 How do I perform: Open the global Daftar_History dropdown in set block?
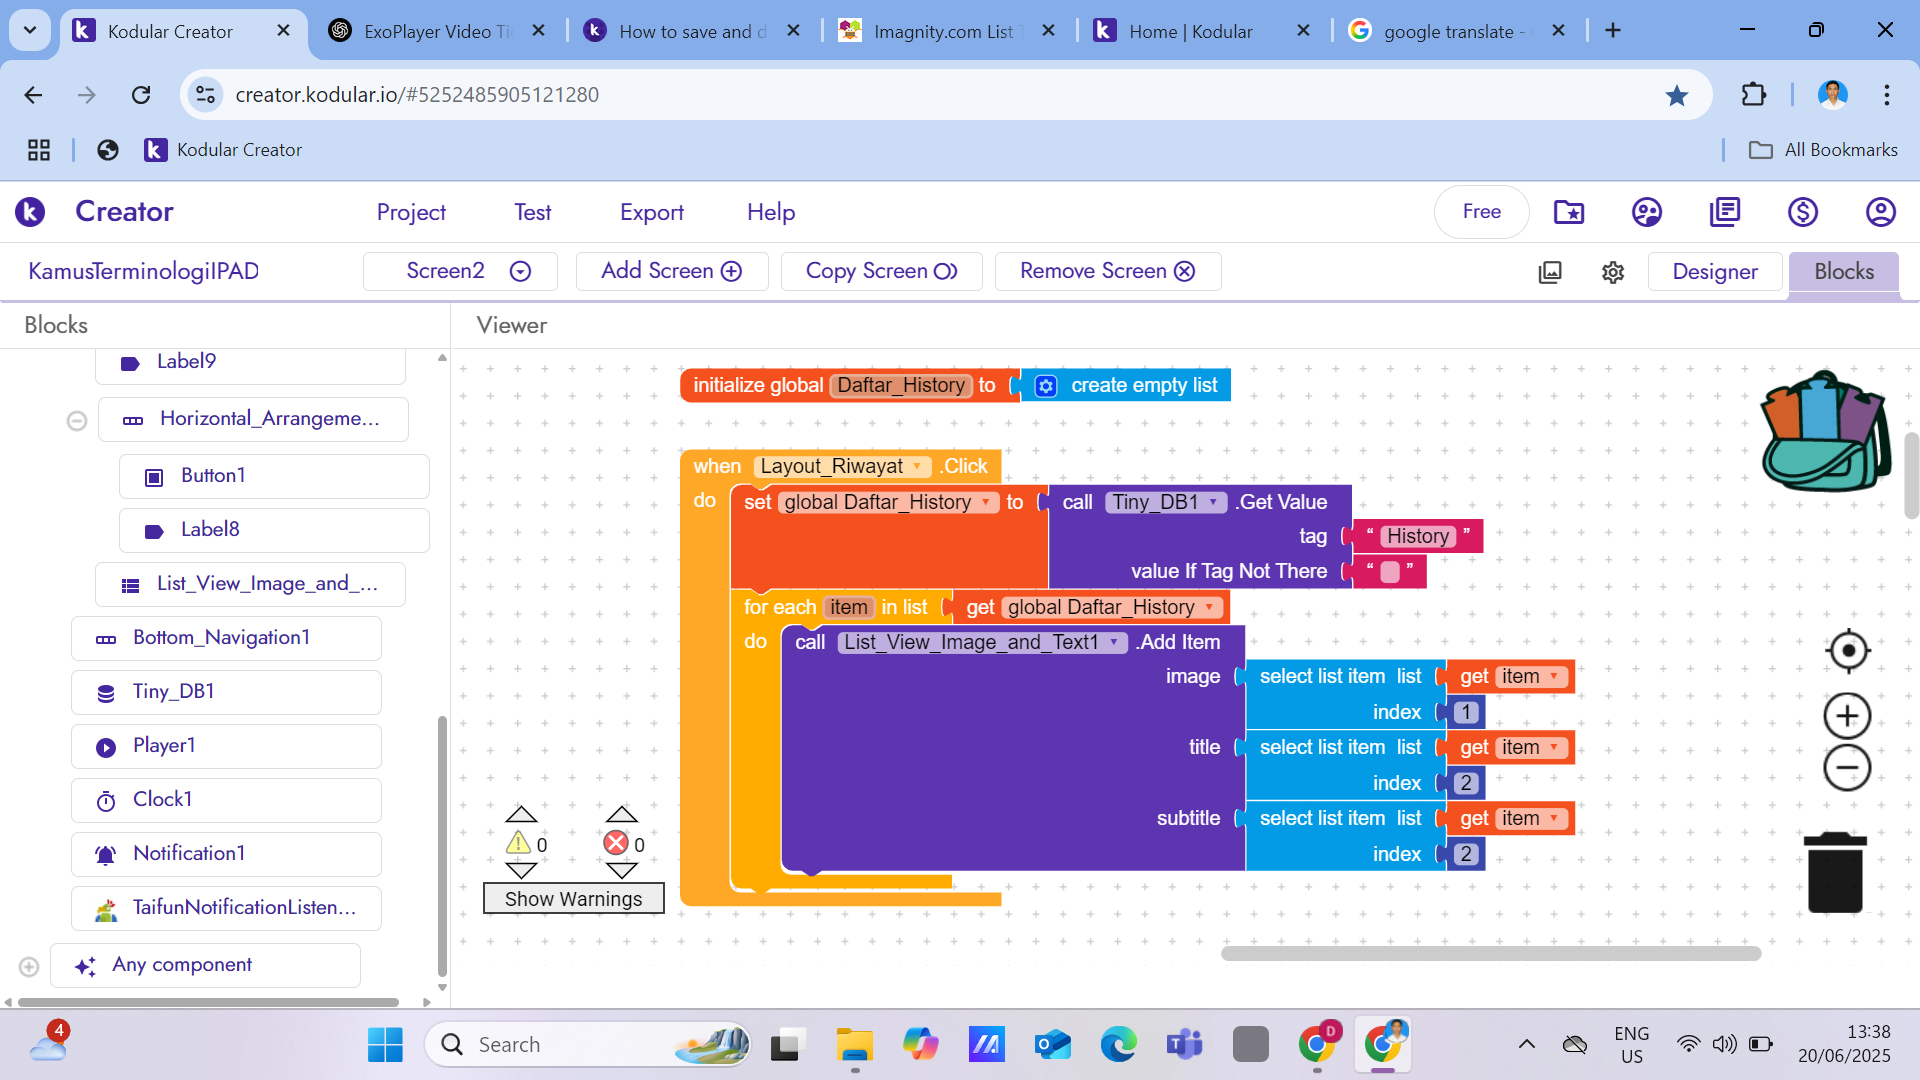tap(986, 502)
